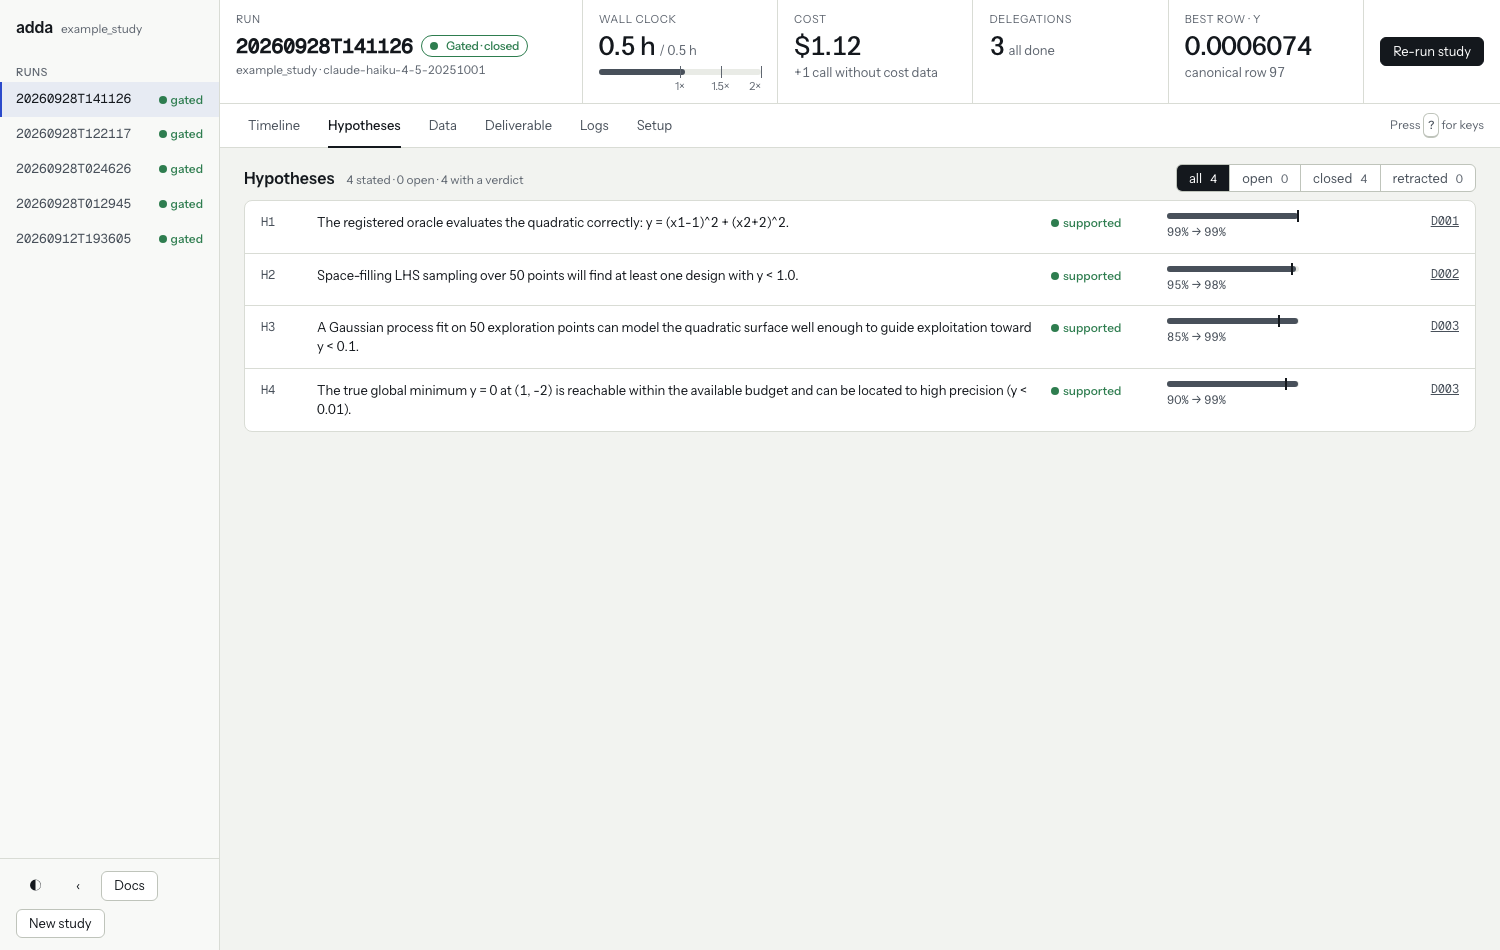Select run 20260928T122117 in sidebar

pyautogui.click(x=109, y=134)
